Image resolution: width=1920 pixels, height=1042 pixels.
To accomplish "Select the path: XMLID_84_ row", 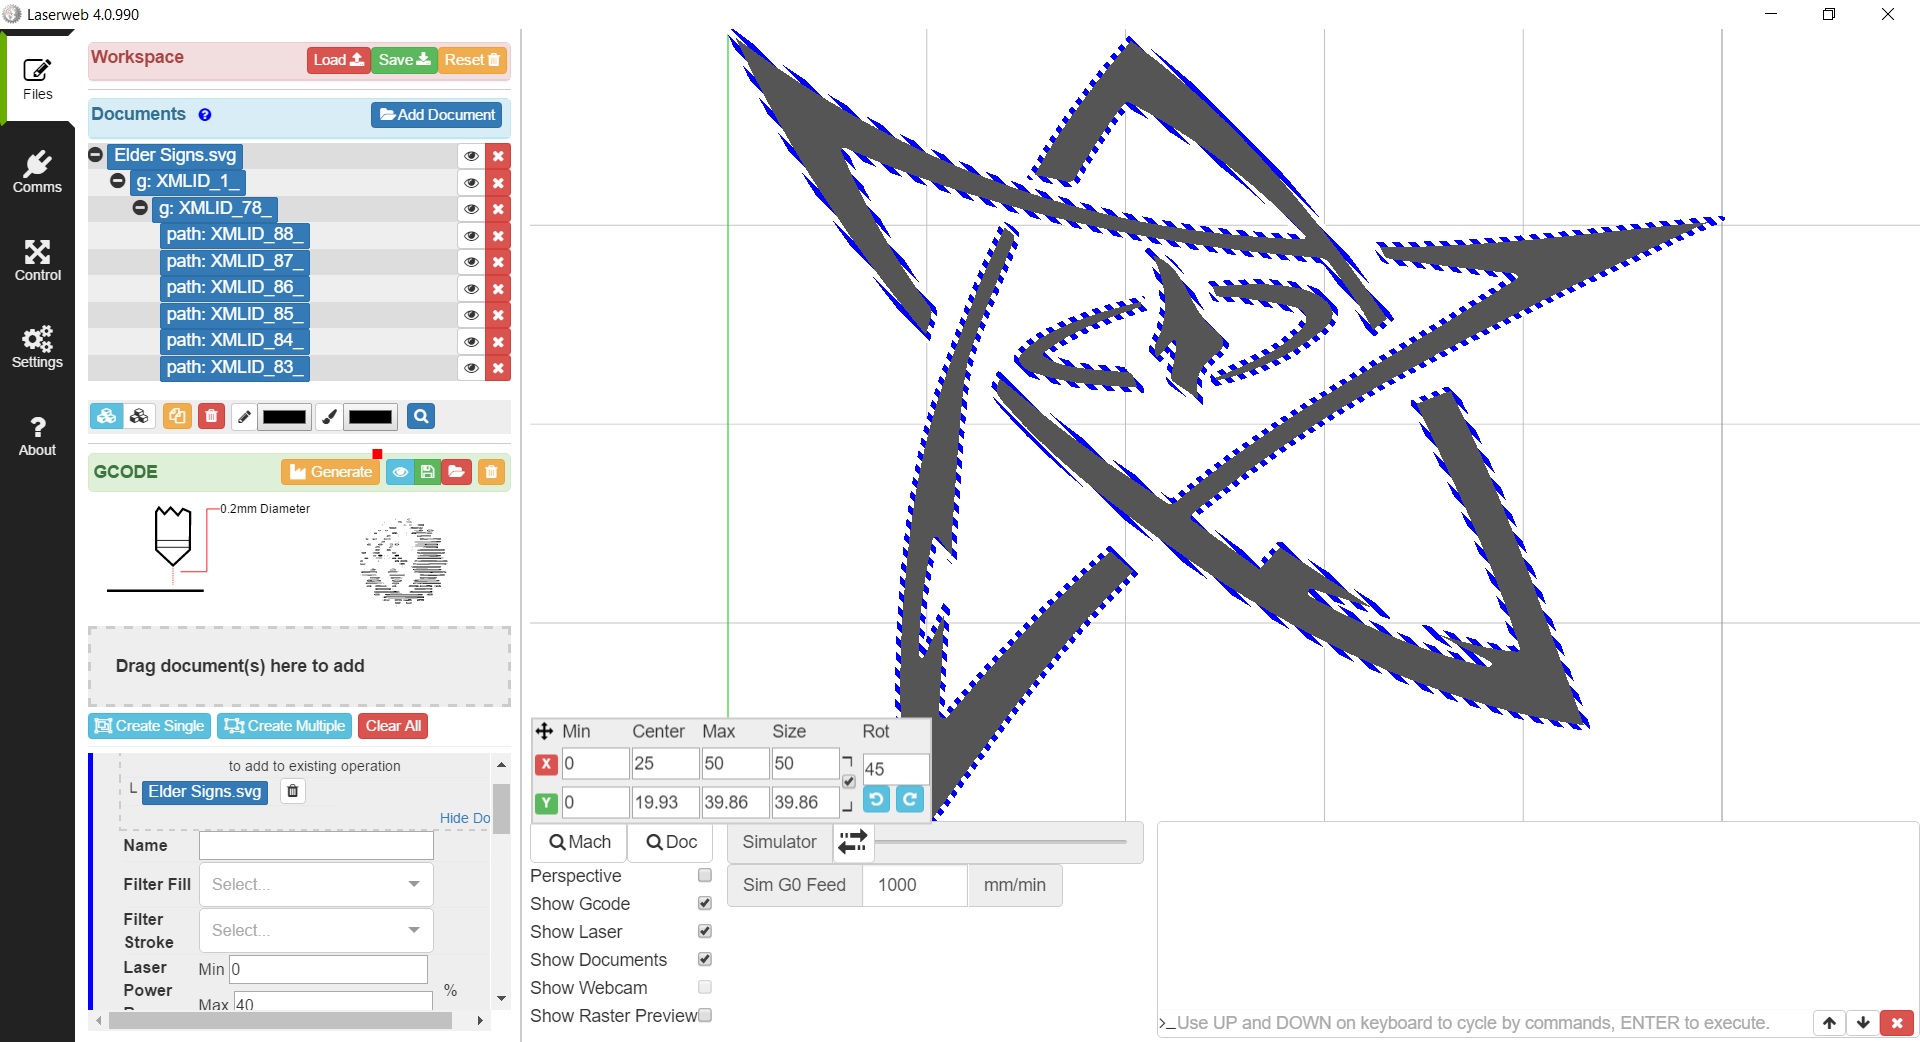I will pyautogui.click(x=234, y=341).
